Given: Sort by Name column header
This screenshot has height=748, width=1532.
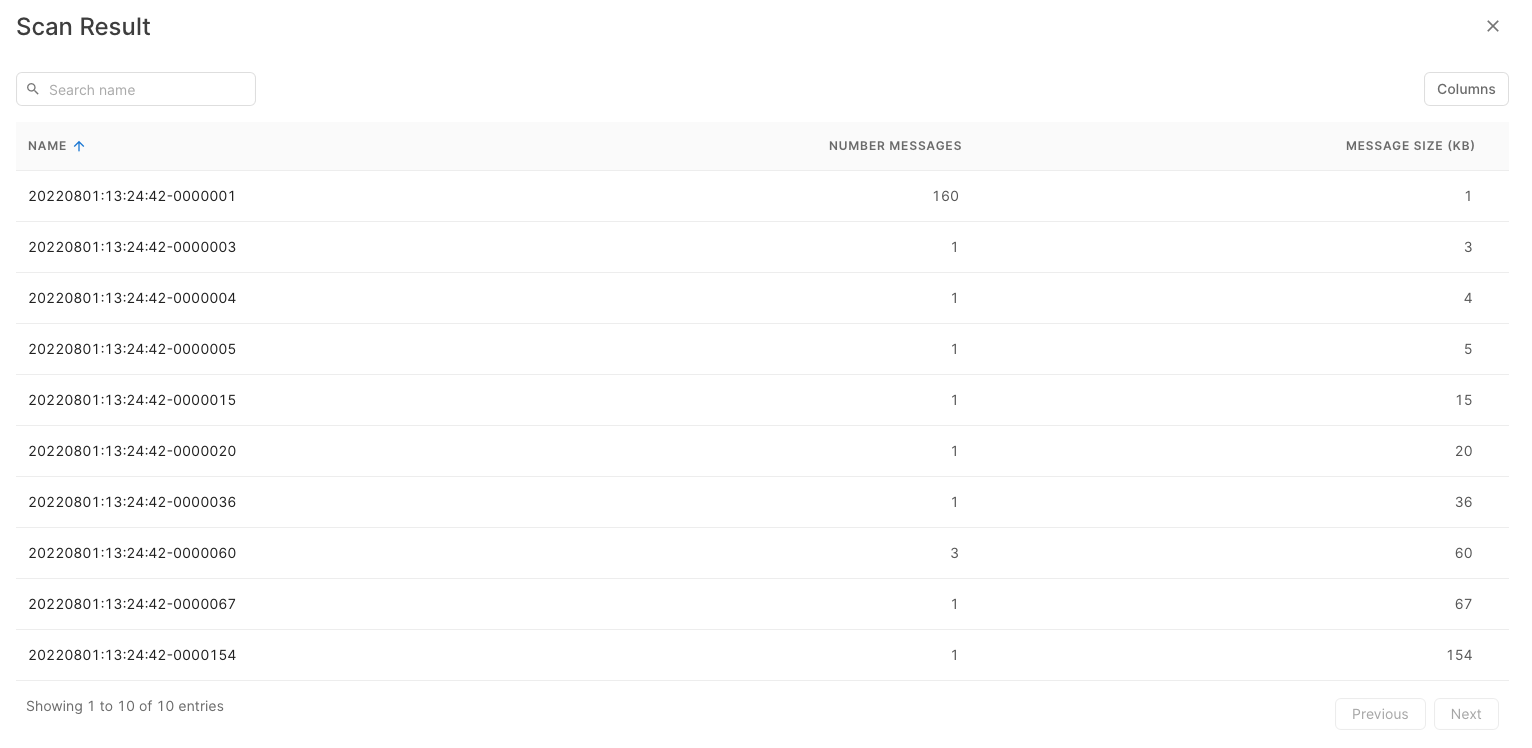Looking at the screenshot, I should (47, 146).
